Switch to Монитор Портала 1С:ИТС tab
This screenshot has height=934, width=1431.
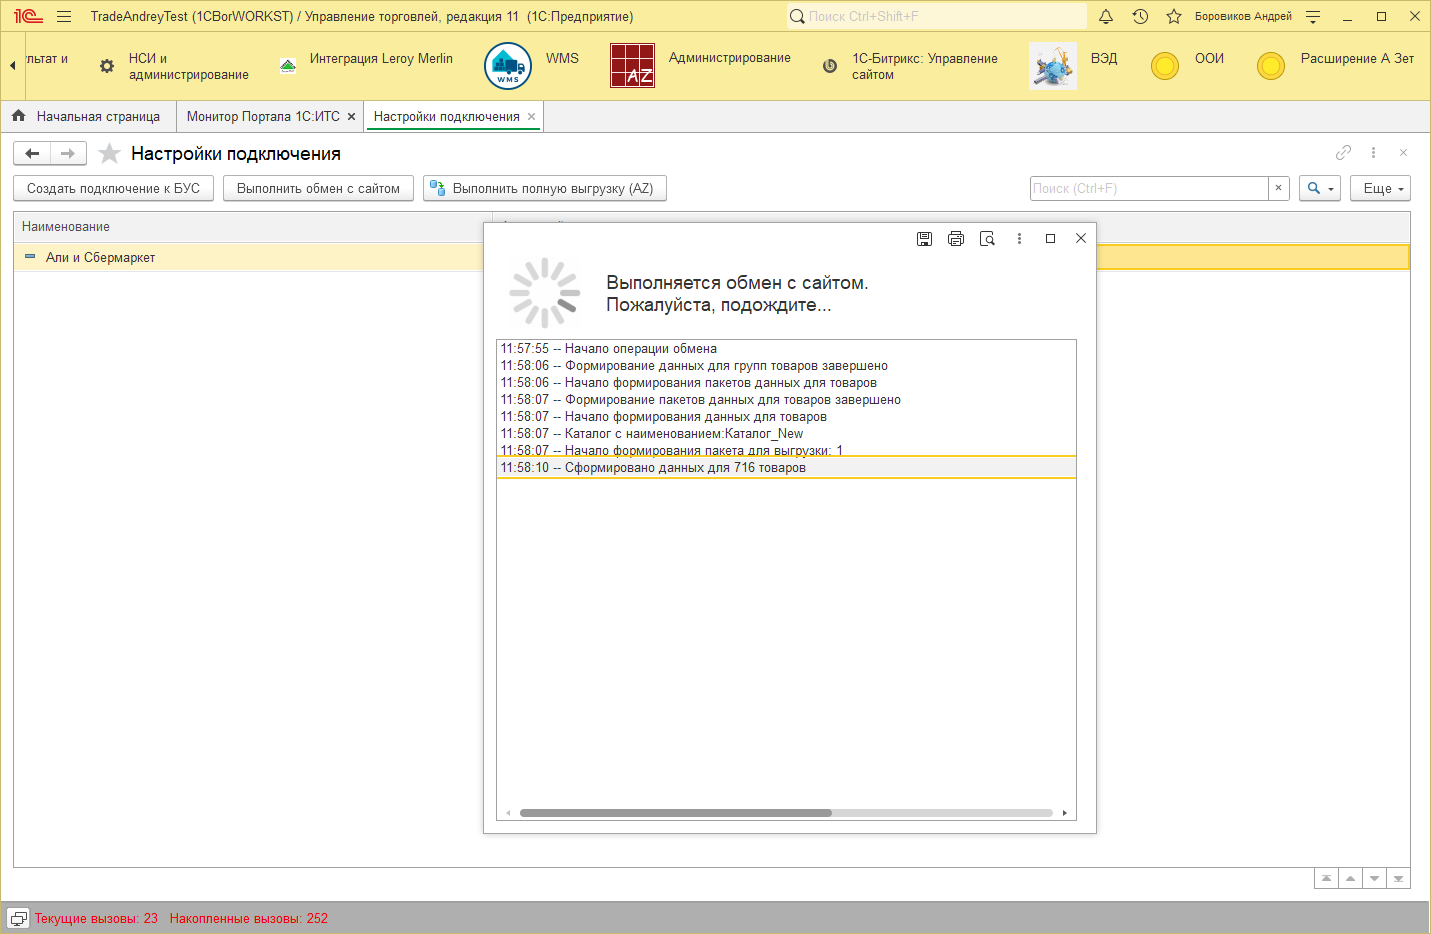pos(263,117)
